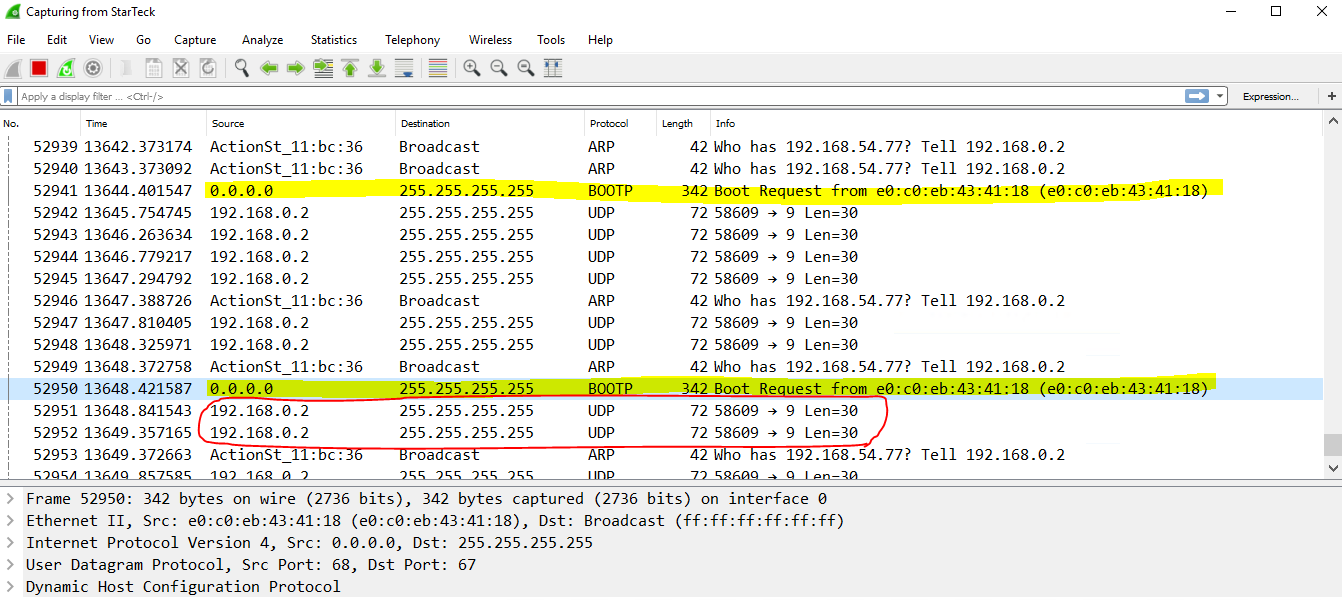Select packet 52941 BOOTP row
This screenshot has height=603, width=1342.
661,191
